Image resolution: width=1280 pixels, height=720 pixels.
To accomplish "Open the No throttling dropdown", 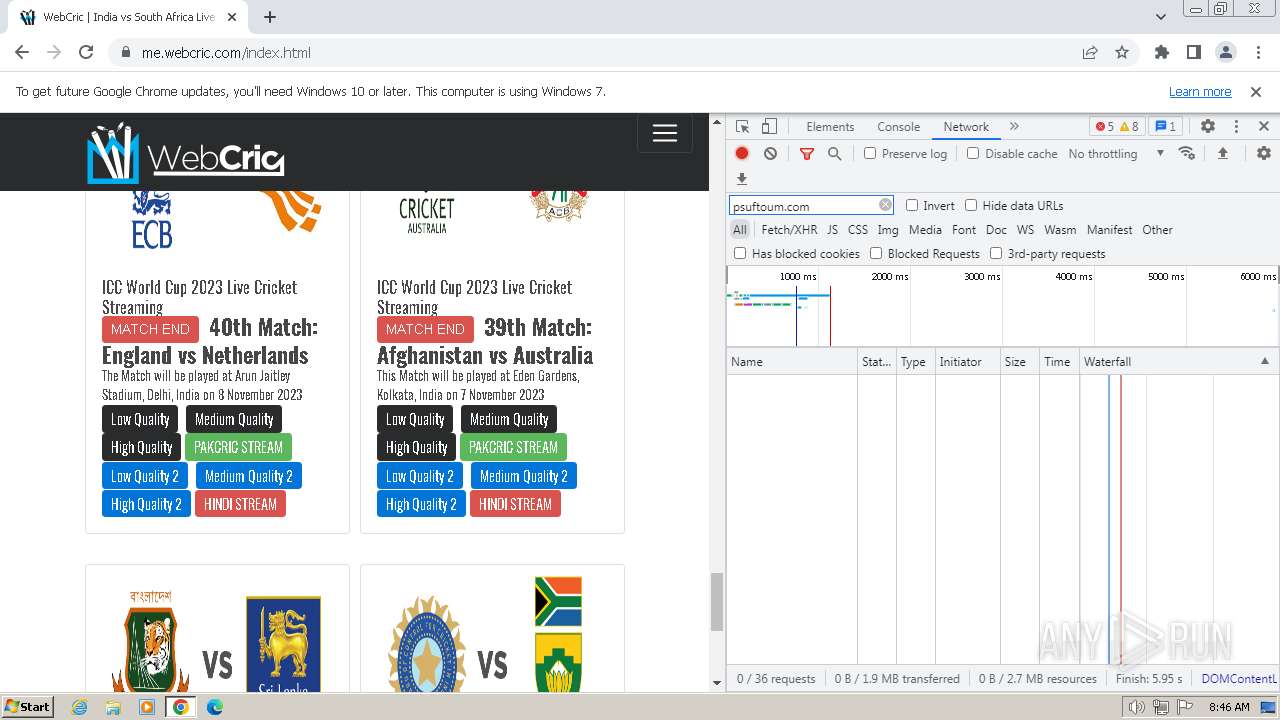I will (1116, 153).
